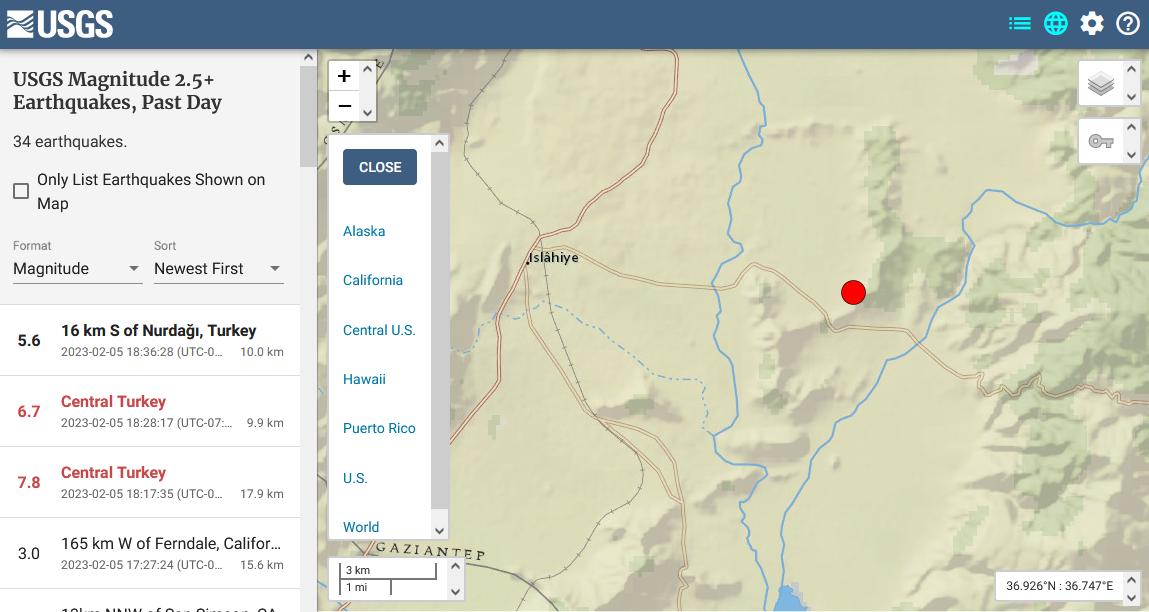This screenshot has width=1149, height=612.
Task: Open the Format dropdown showing Magnitude
Action: [x=77, y=269]
